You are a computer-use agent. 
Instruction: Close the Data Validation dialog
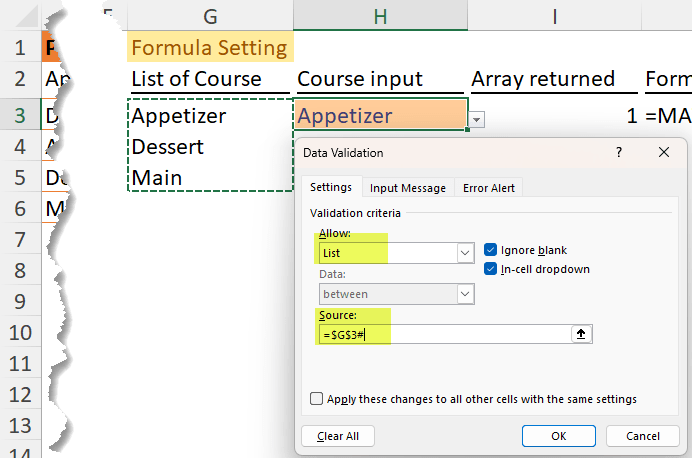pyautogui.click(x=665, y=153)
